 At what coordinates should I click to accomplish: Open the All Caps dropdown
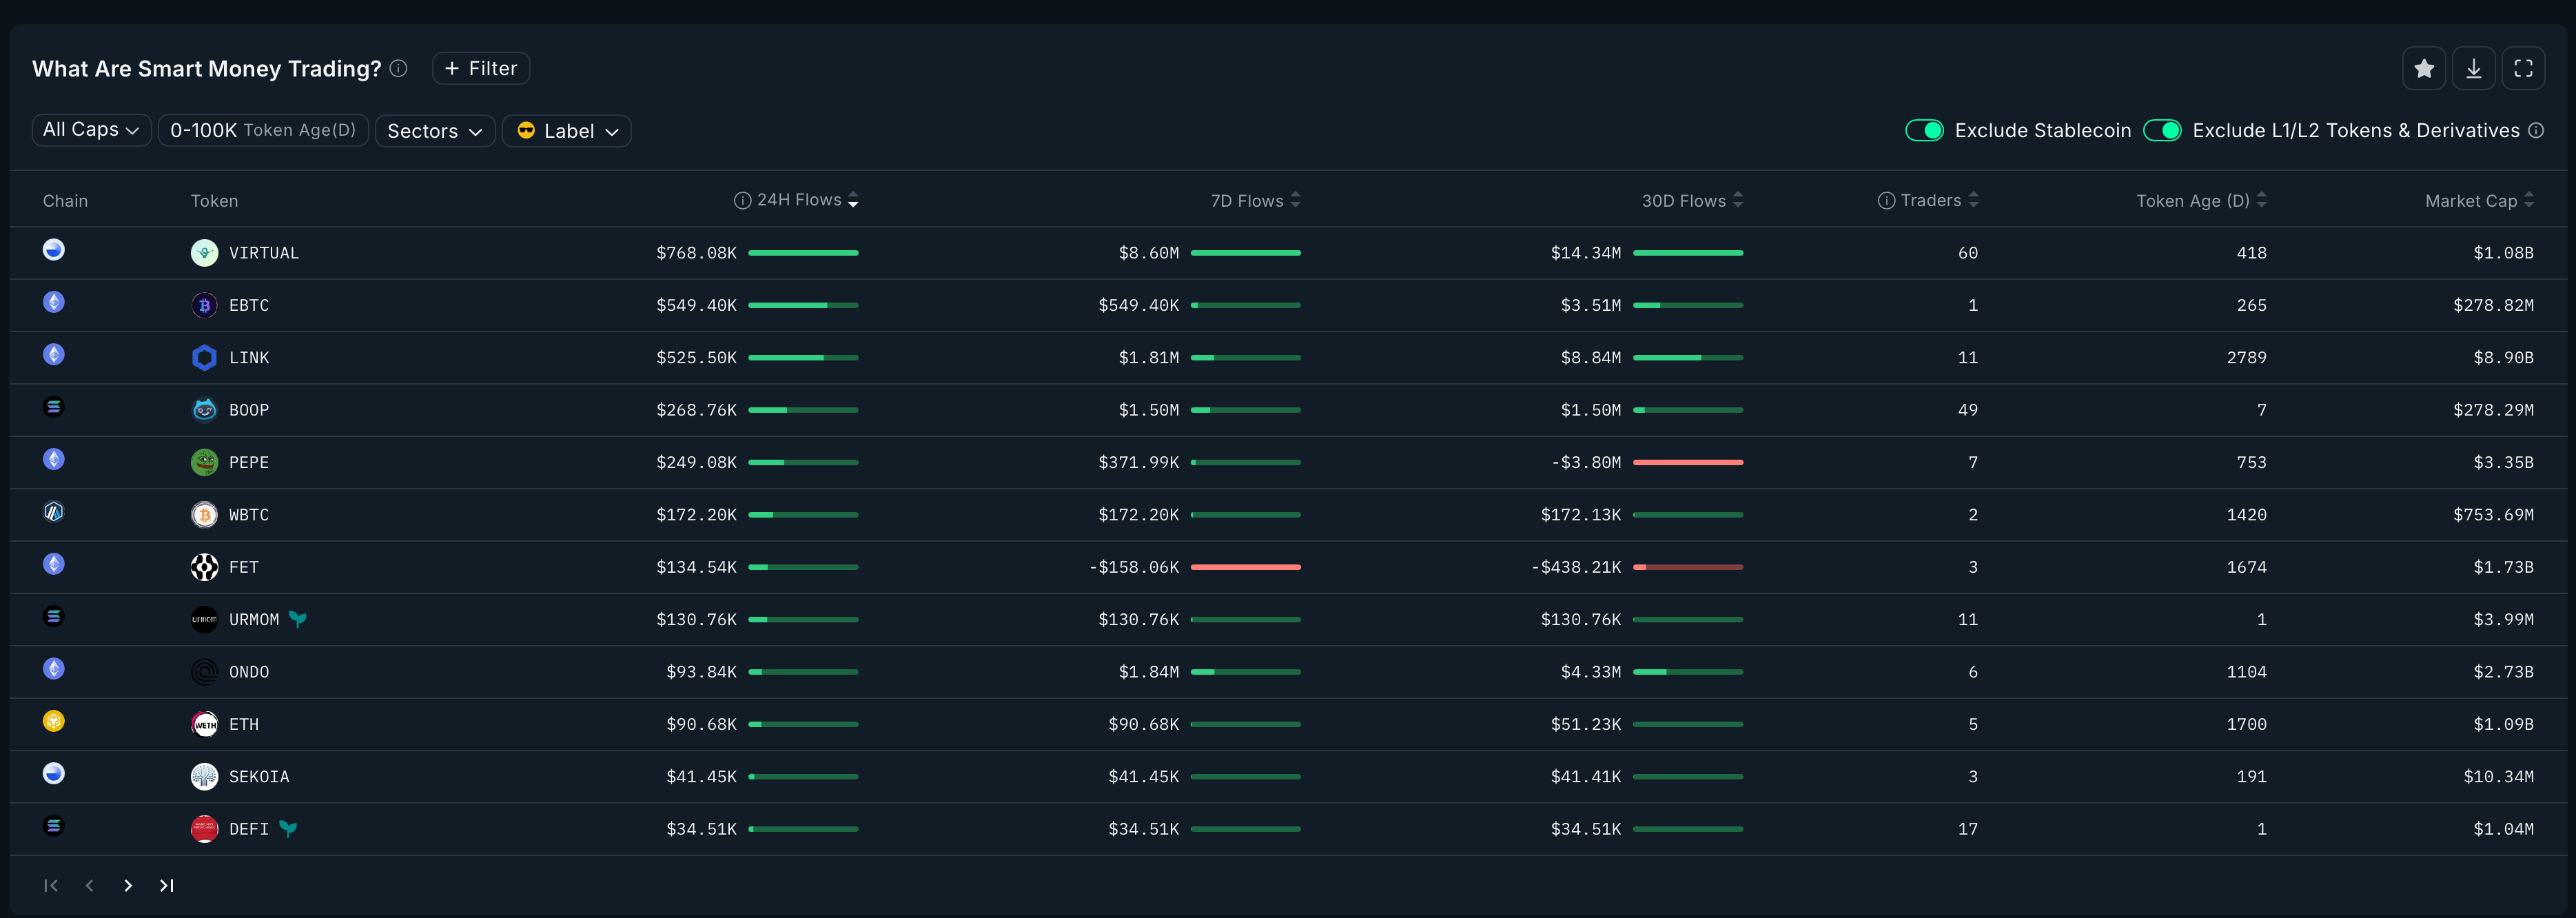coord(91,130)
